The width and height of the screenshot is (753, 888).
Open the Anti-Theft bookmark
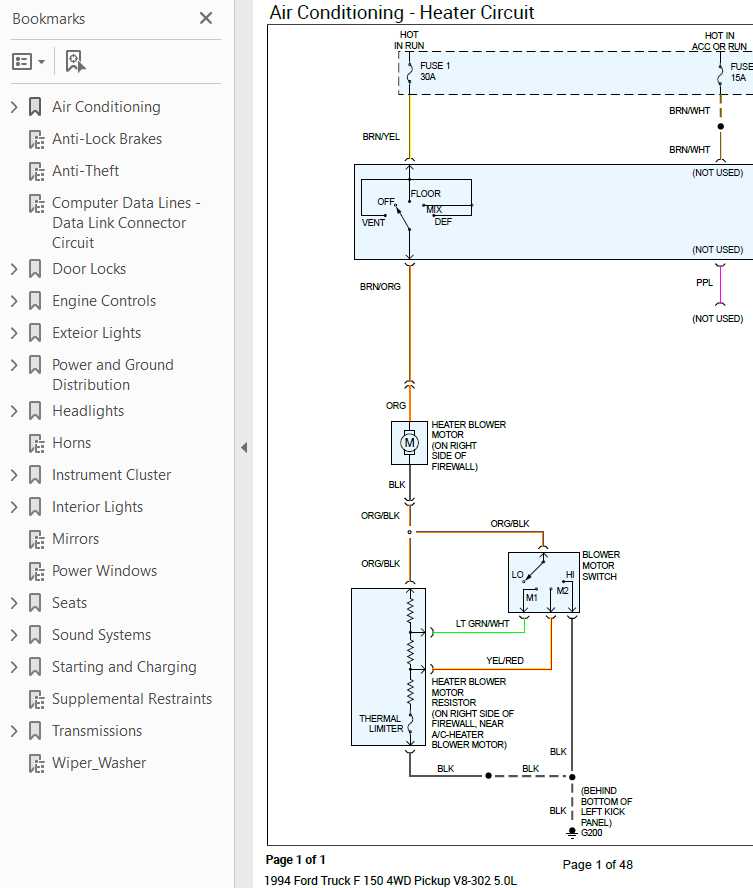click(x=85, y=170)
